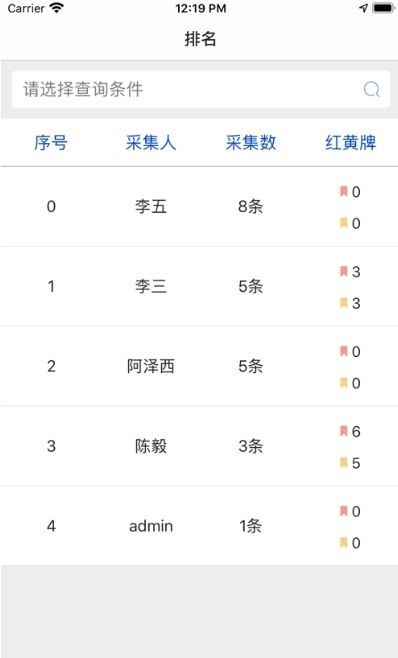Viewport: 398px width, 658px height.
Task: Click the red card flag for 李五
Action: point(344,191)
